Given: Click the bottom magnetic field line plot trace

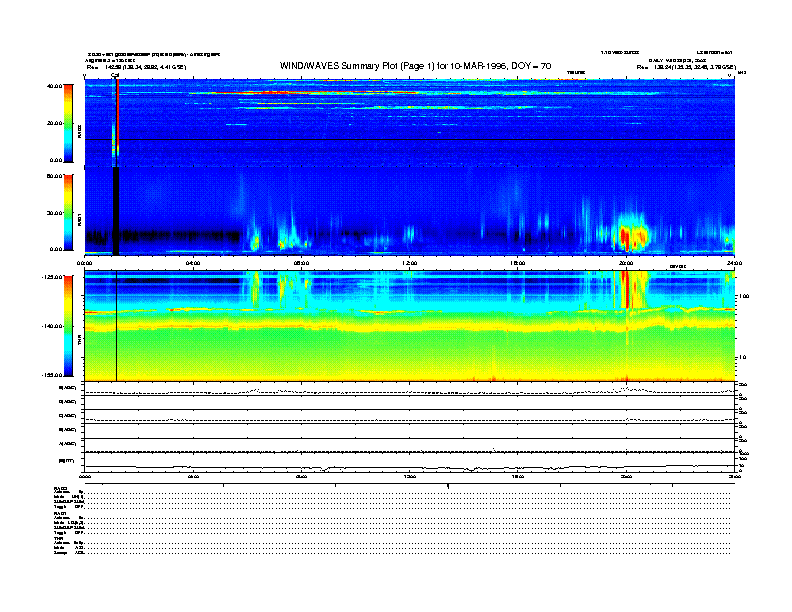Looking at the screenshot, I should (x=410, y=467).
